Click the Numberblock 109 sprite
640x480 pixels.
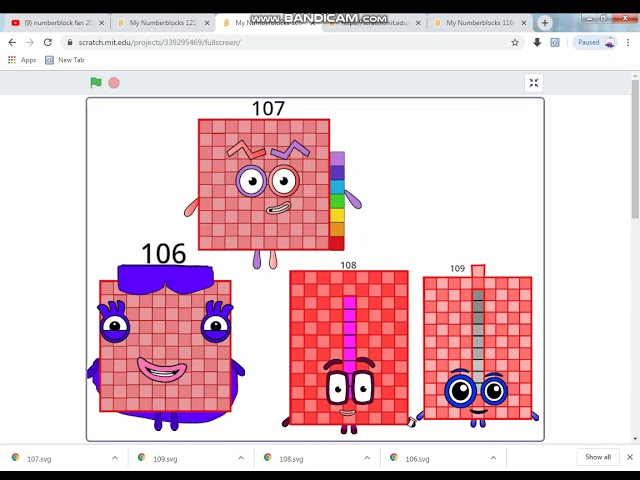pyautogui.click(x=478, y=347)
